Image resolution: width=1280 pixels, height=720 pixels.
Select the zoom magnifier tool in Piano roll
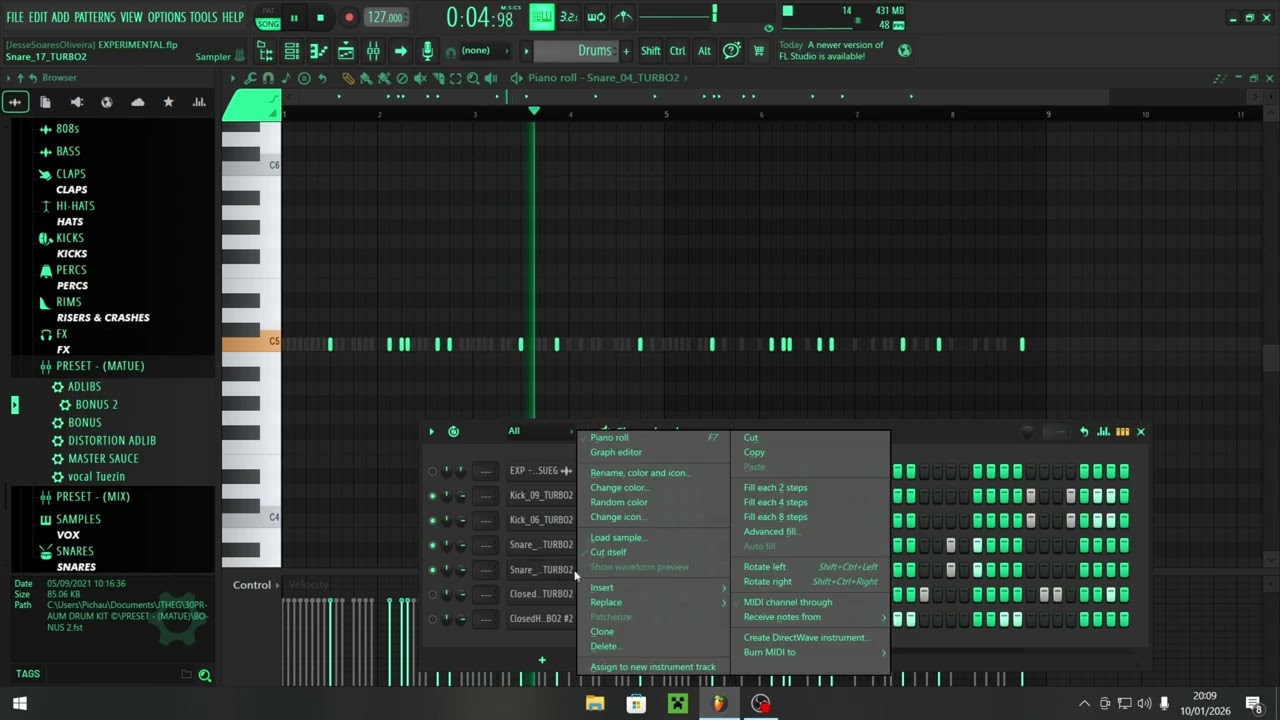point(474,78)
